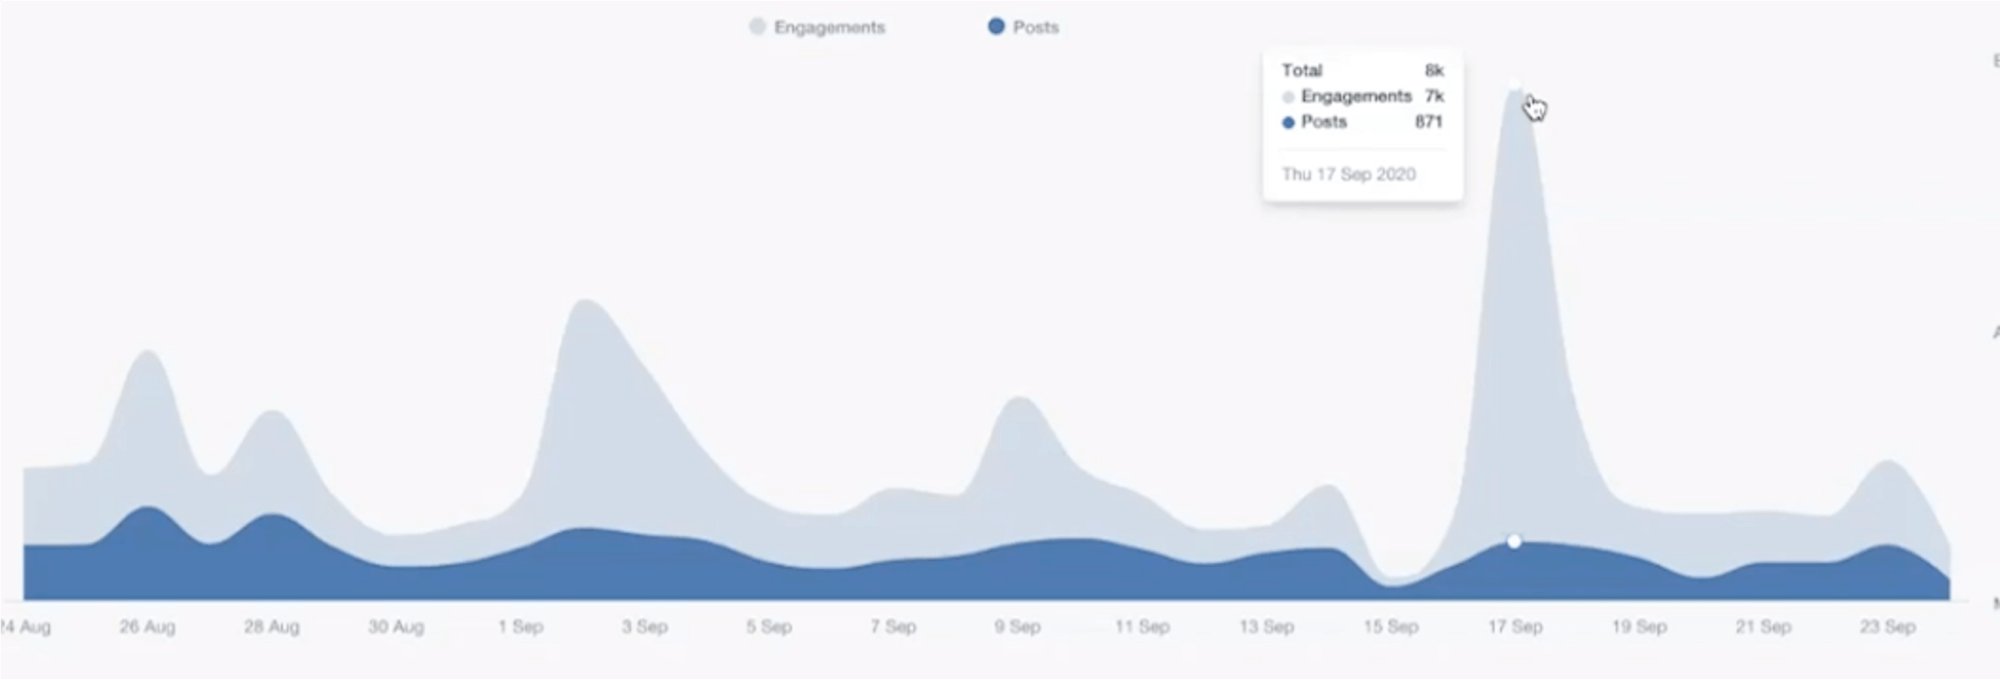
Task: Select the white Posts data point marker
Action: pos(1514,541)
